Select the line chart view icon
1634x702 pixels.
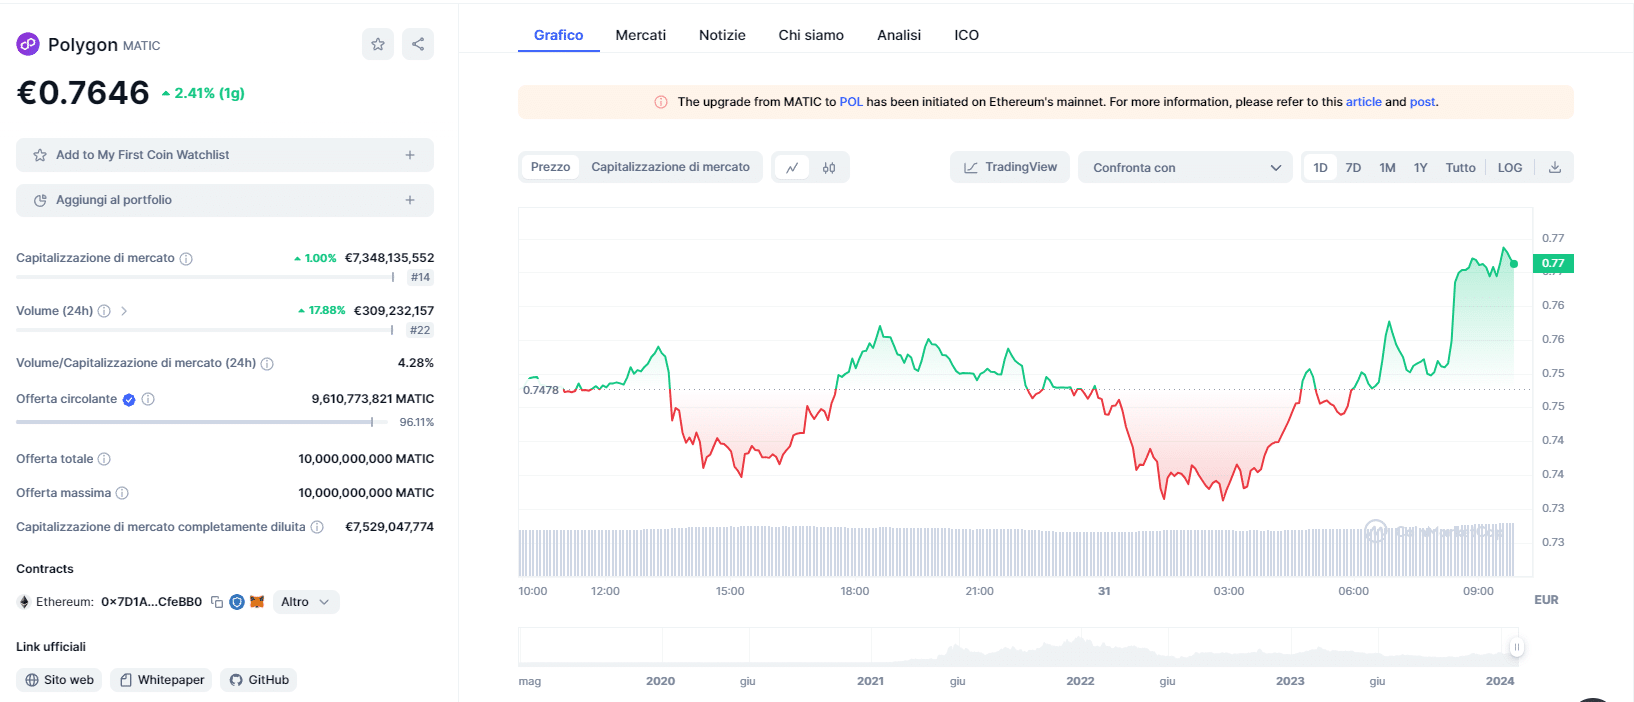(792, 168)
